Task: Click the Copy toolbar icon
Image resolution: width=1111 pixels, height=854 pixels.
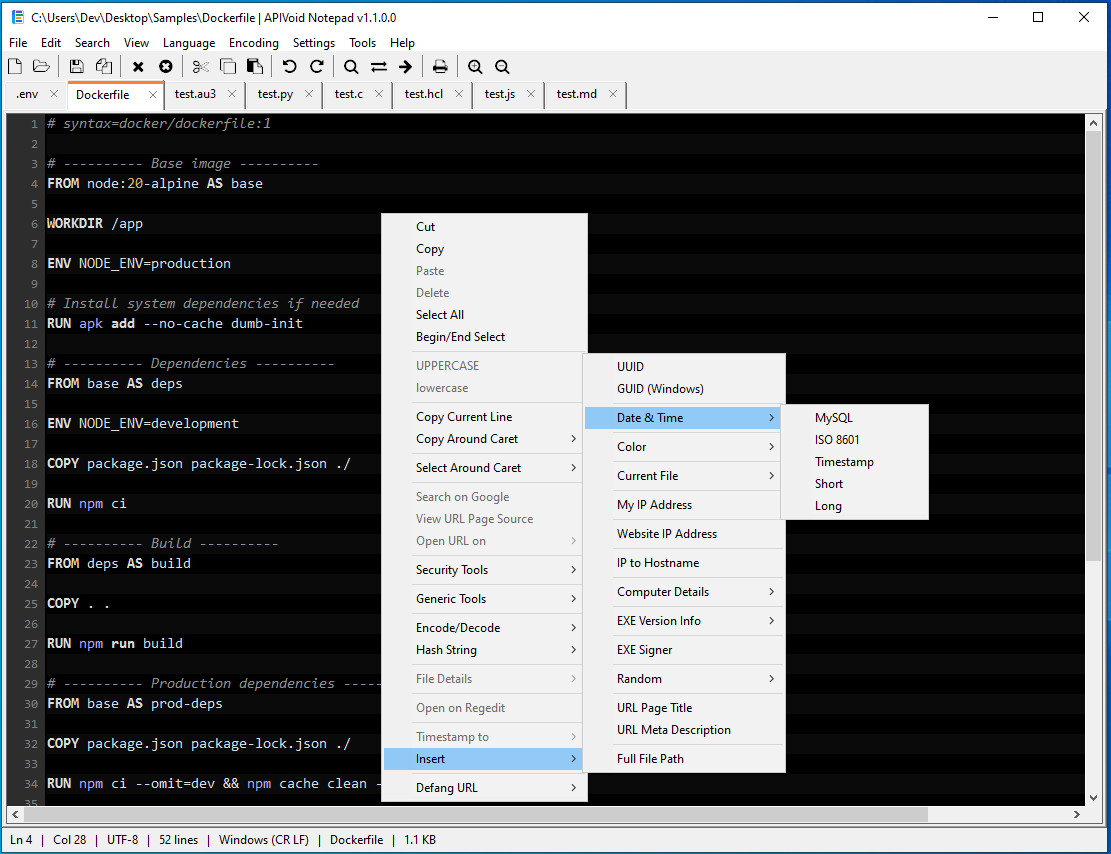Action: [x=227, y=67]
